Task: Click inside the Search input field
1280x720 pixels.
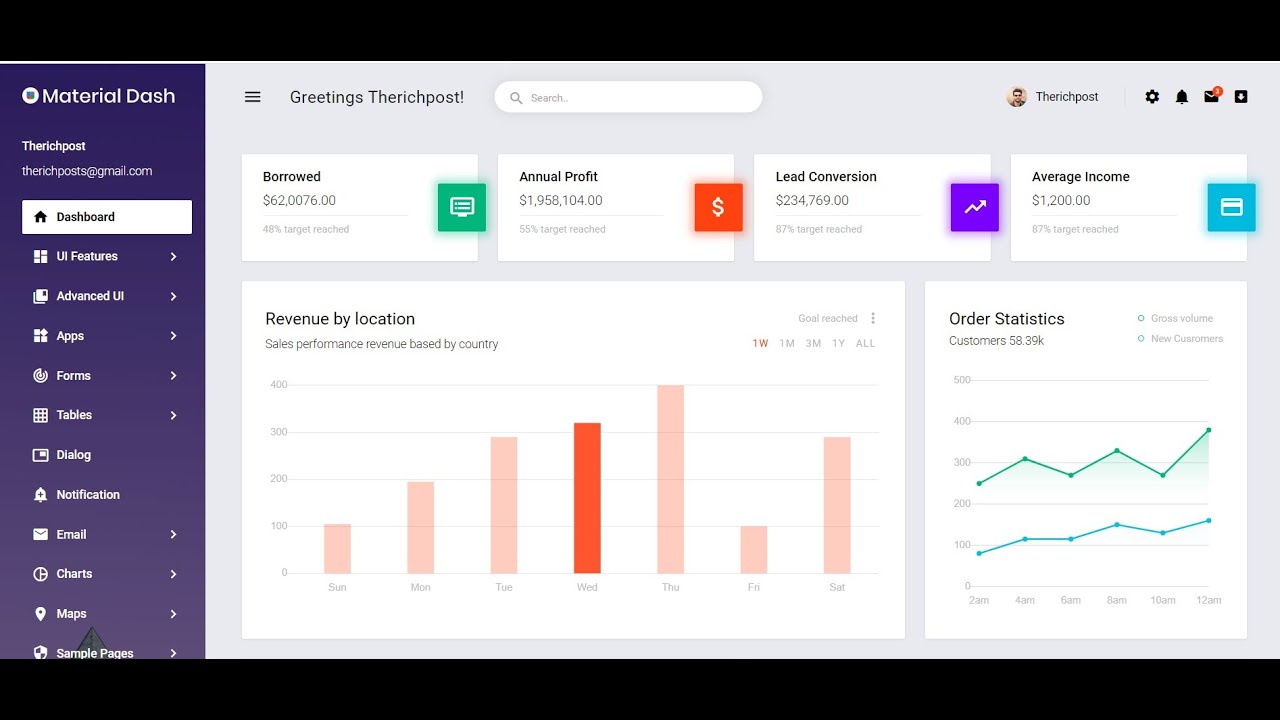Action: [628, 97]
